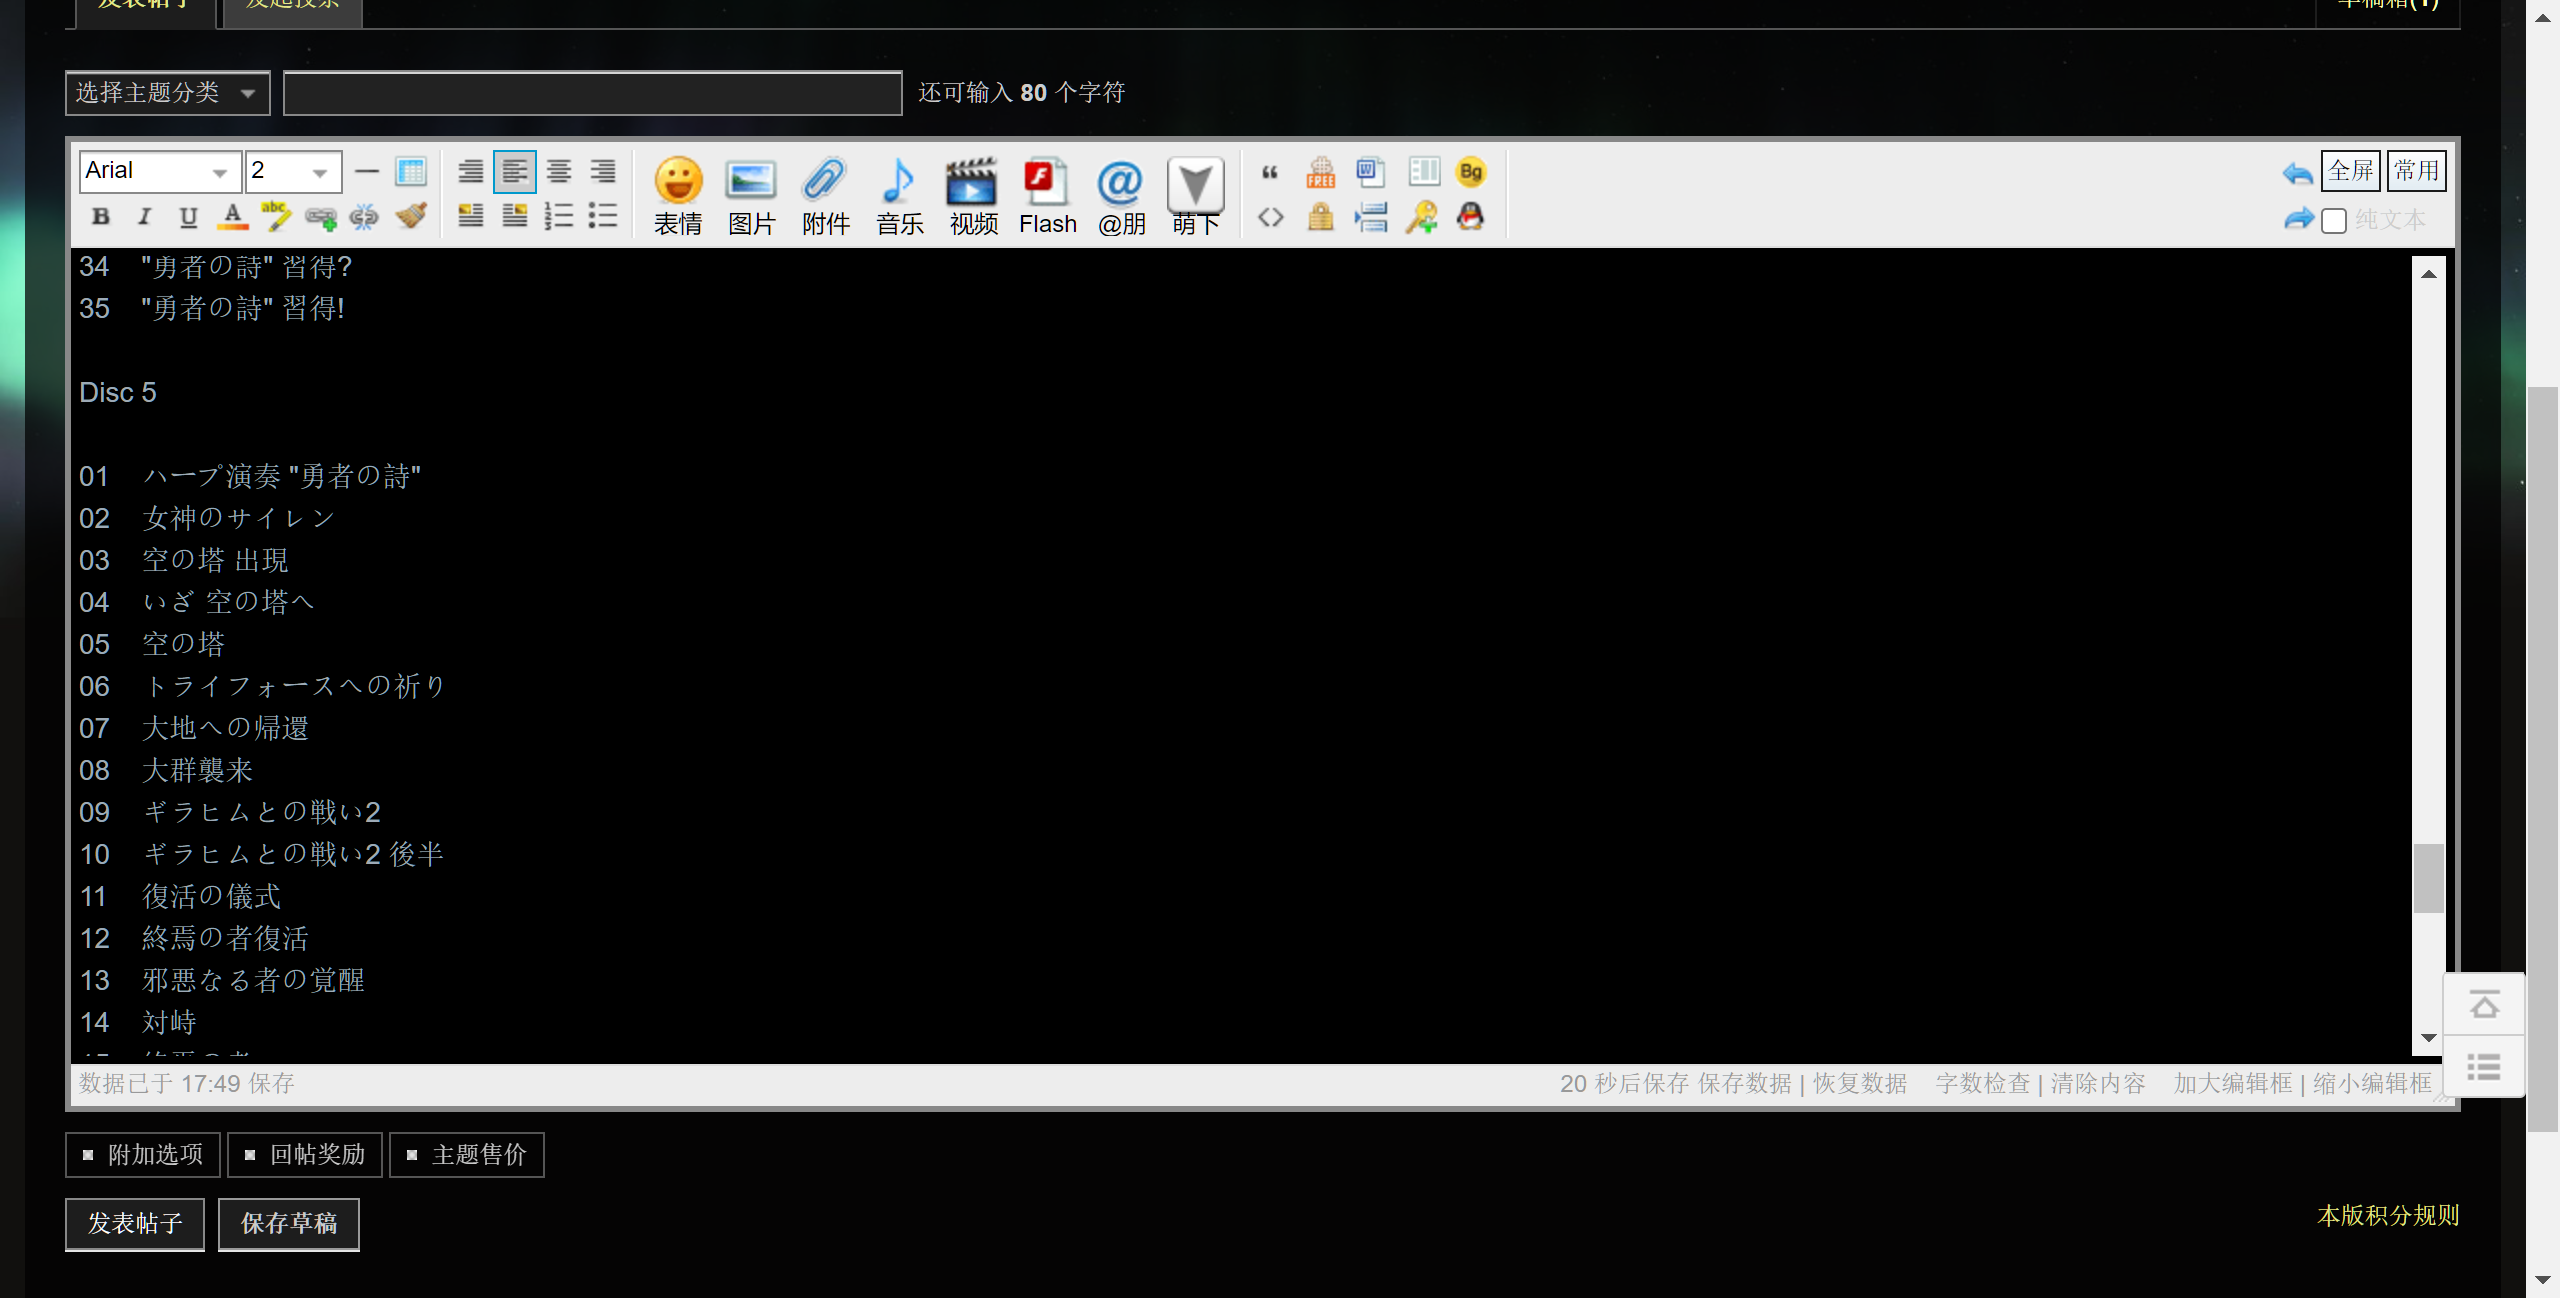The height and width of the screenshot is (1298, 2560).
Task: Center align the text
Action: point(559,171)
